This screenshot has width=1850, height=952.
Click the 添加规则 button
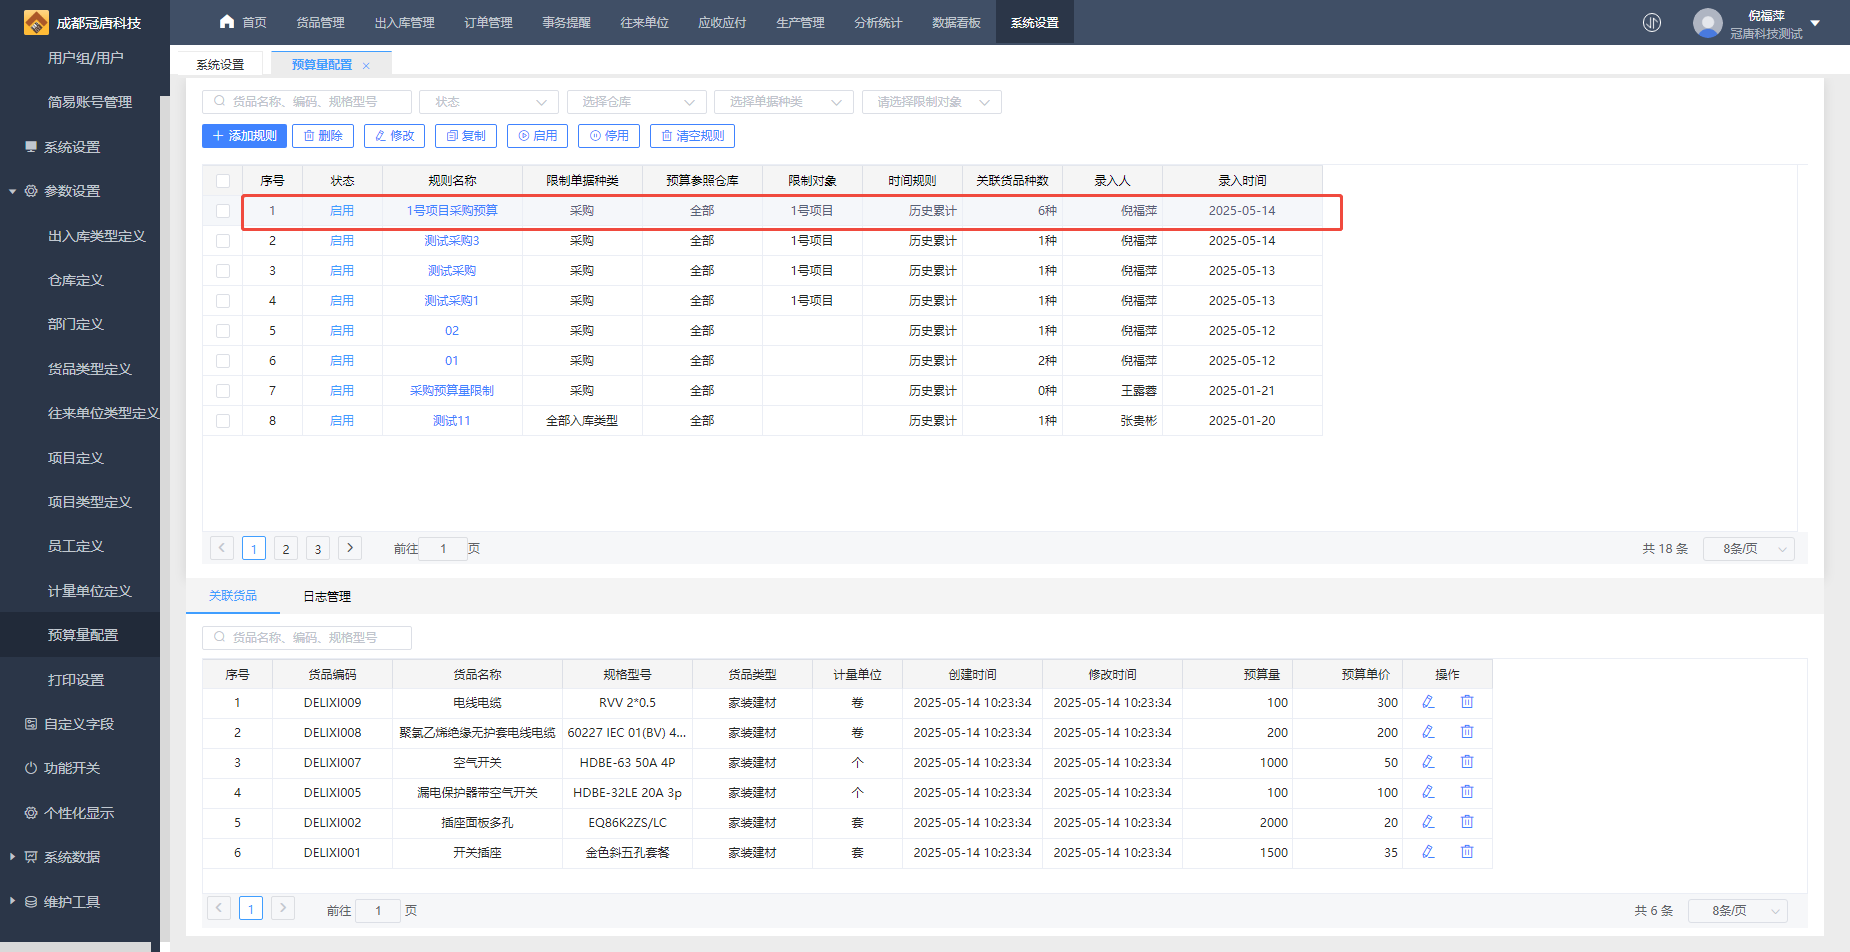point(244,136)
